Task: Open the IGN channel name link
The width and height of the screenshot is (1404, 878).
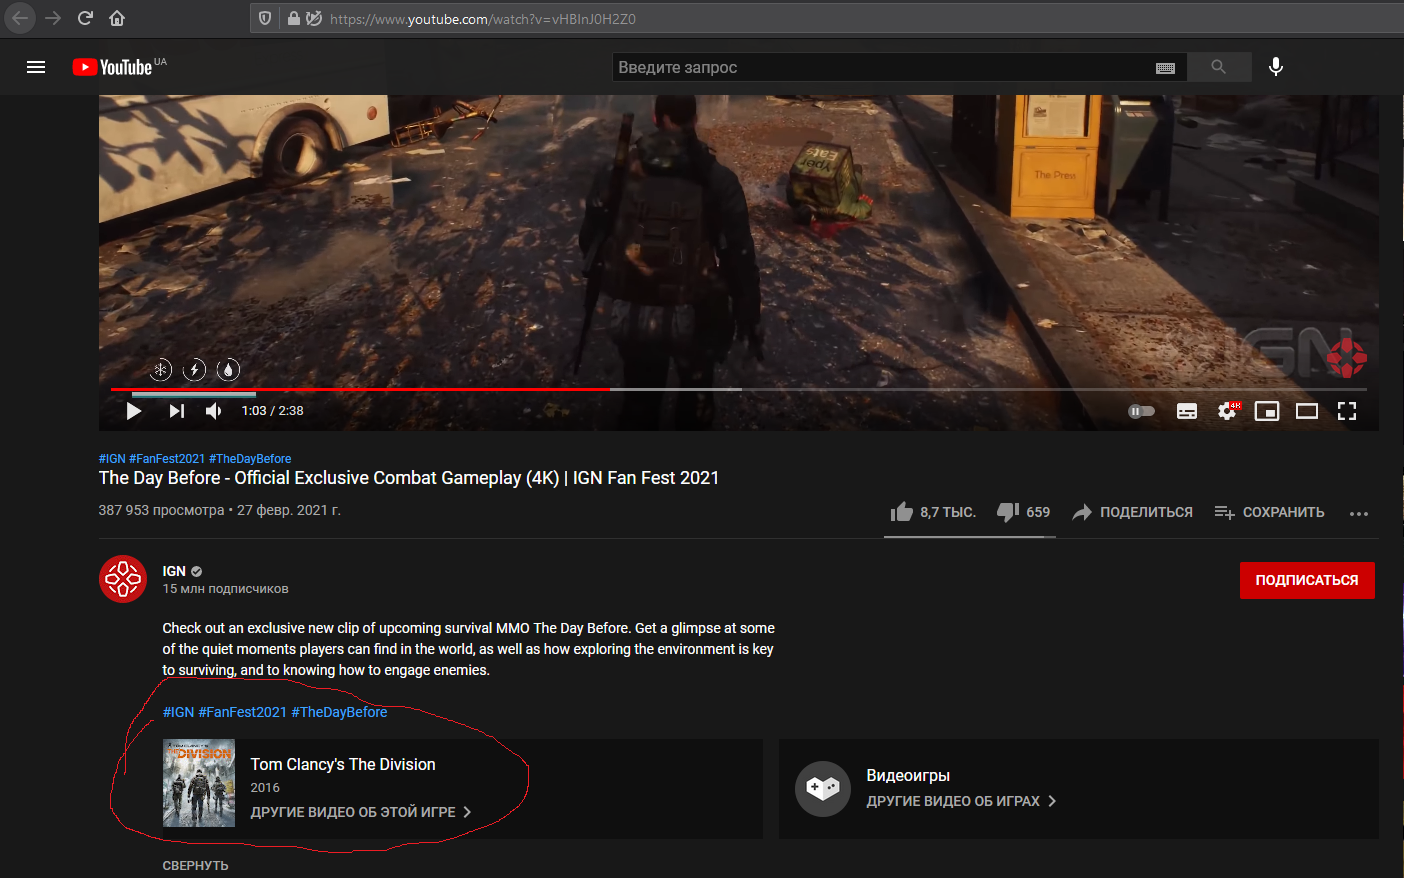Action: click(174, 571)
